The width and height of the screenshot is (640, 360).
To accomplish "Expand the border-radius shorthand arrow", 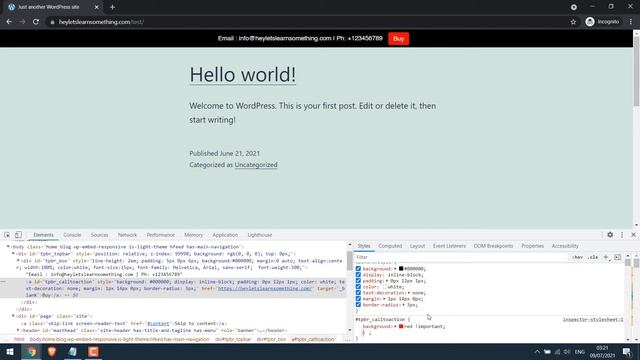I will pos(404,305).
